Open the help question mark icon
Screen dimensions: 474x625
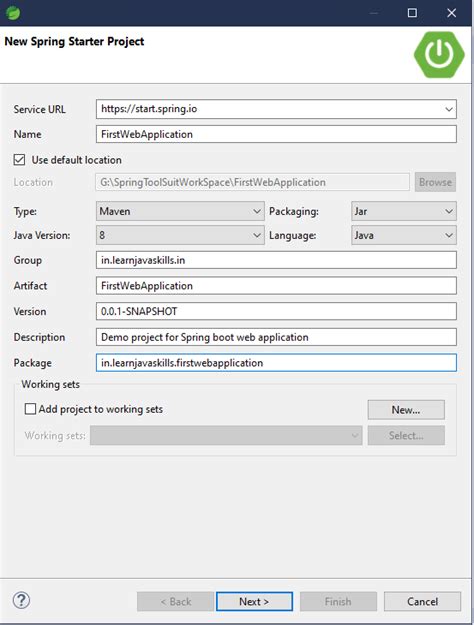click(22, 600)
